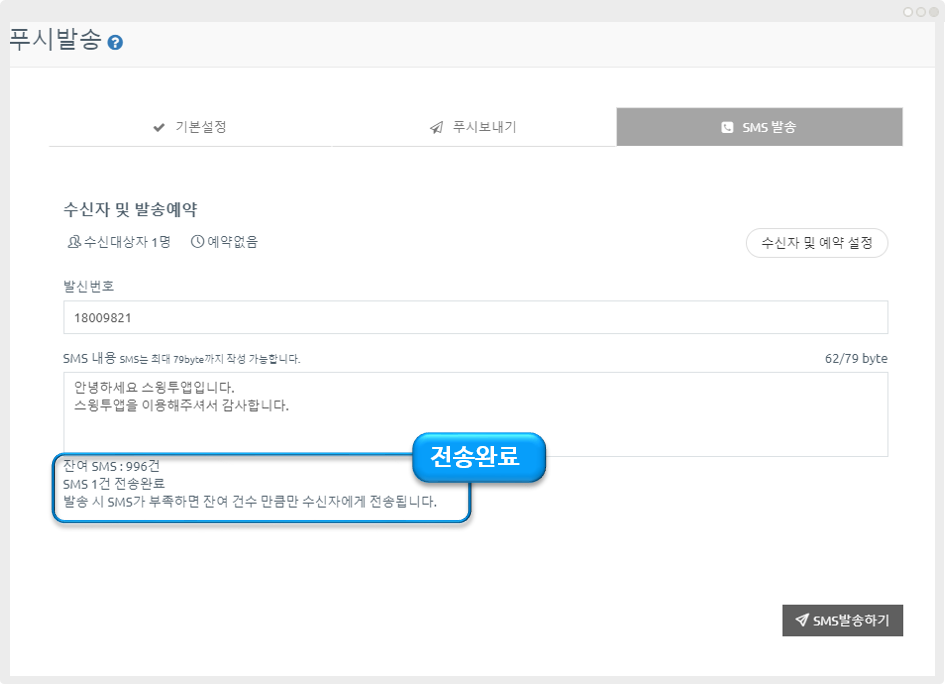The width and height of the screenshot is (945, 684).
Task: Click the phone icon on SMS 발송 tab
Action: (x=727, y=128)
